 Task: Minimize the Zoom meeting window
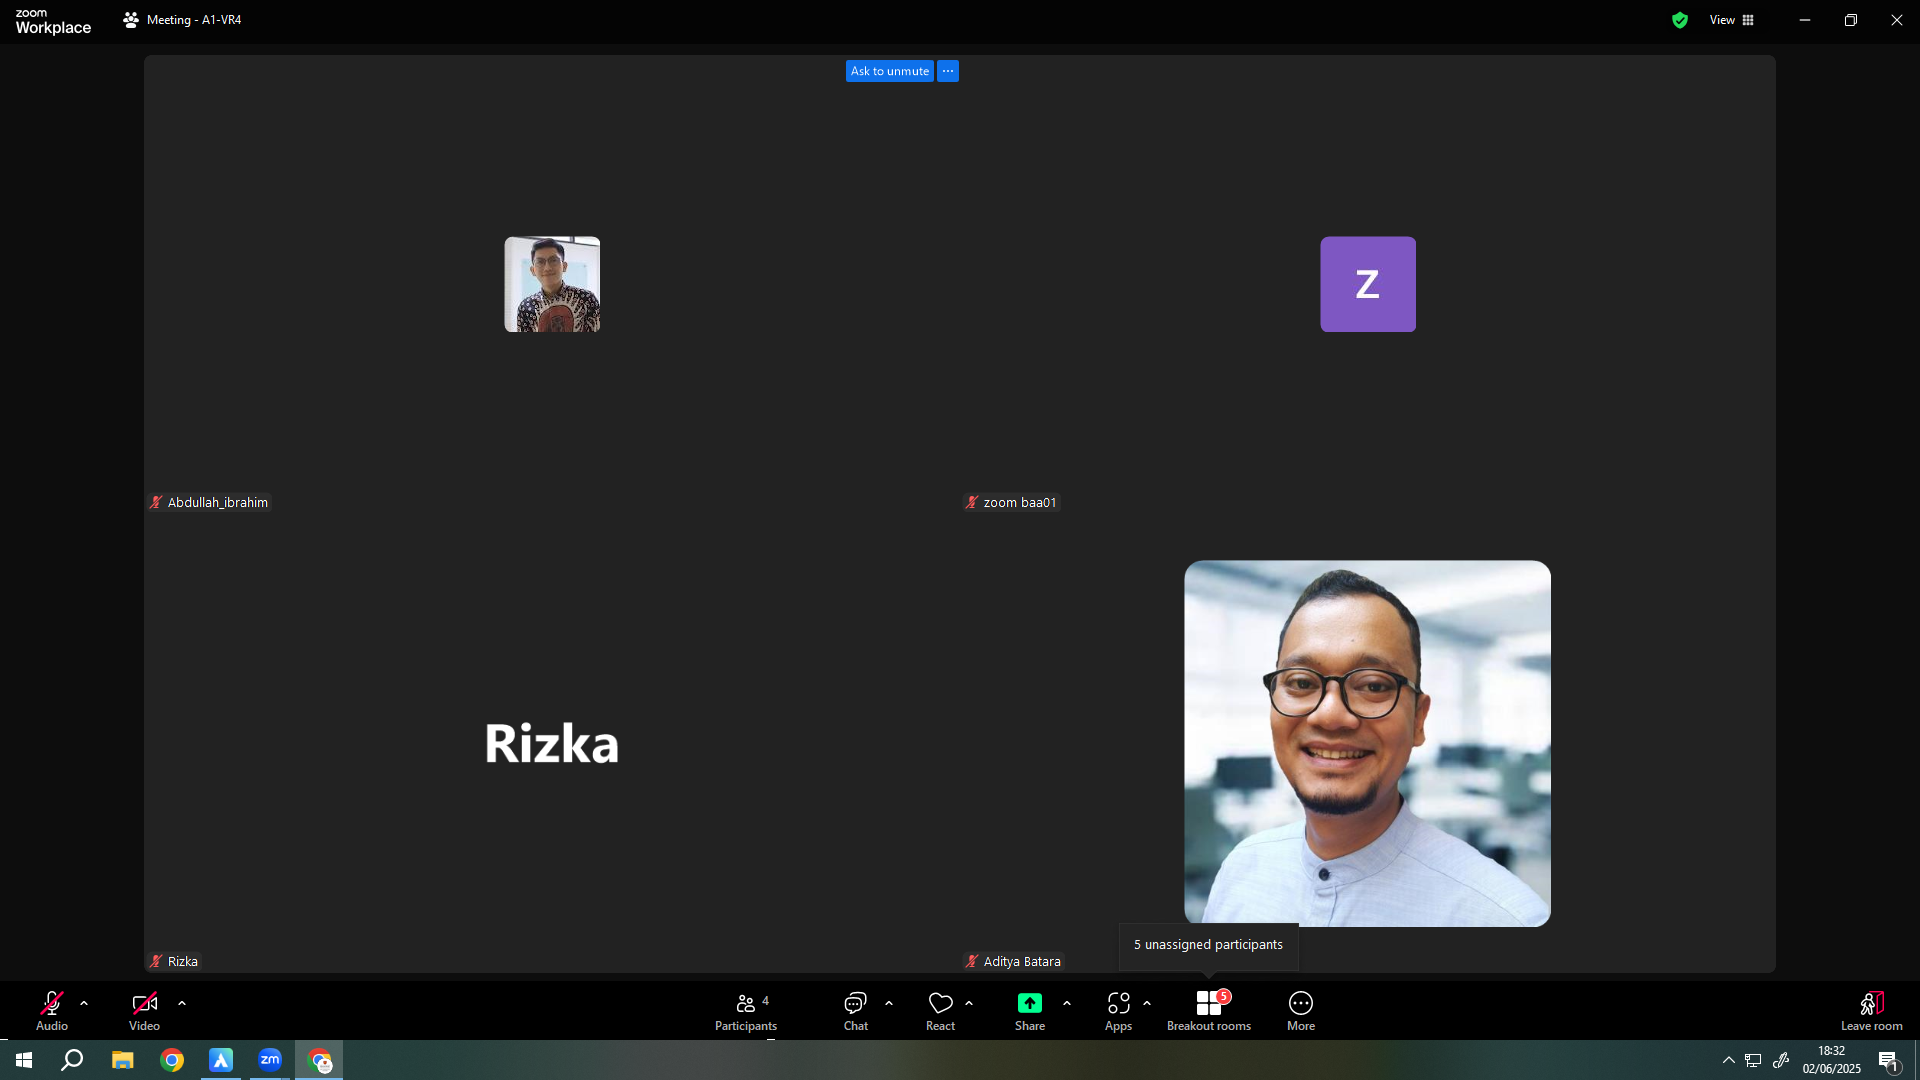click(1805, 20)
